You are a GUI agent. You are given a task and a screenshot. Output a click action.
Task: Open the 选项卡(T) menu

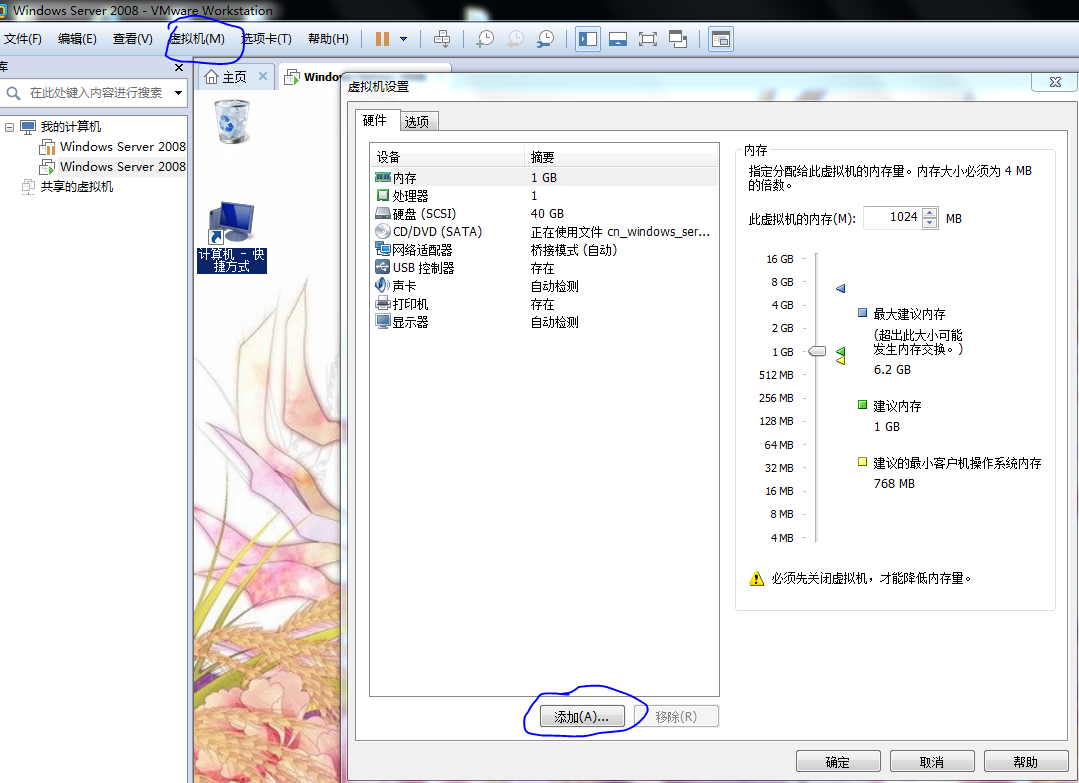pos(266,39)
